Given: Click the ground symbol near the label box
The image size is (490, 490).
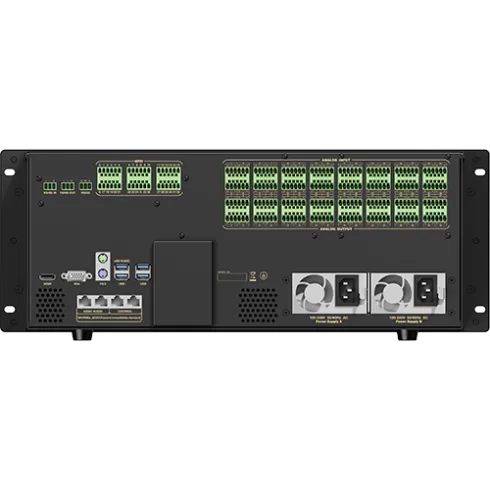Looking at the screenshot, I should [263, 276].
